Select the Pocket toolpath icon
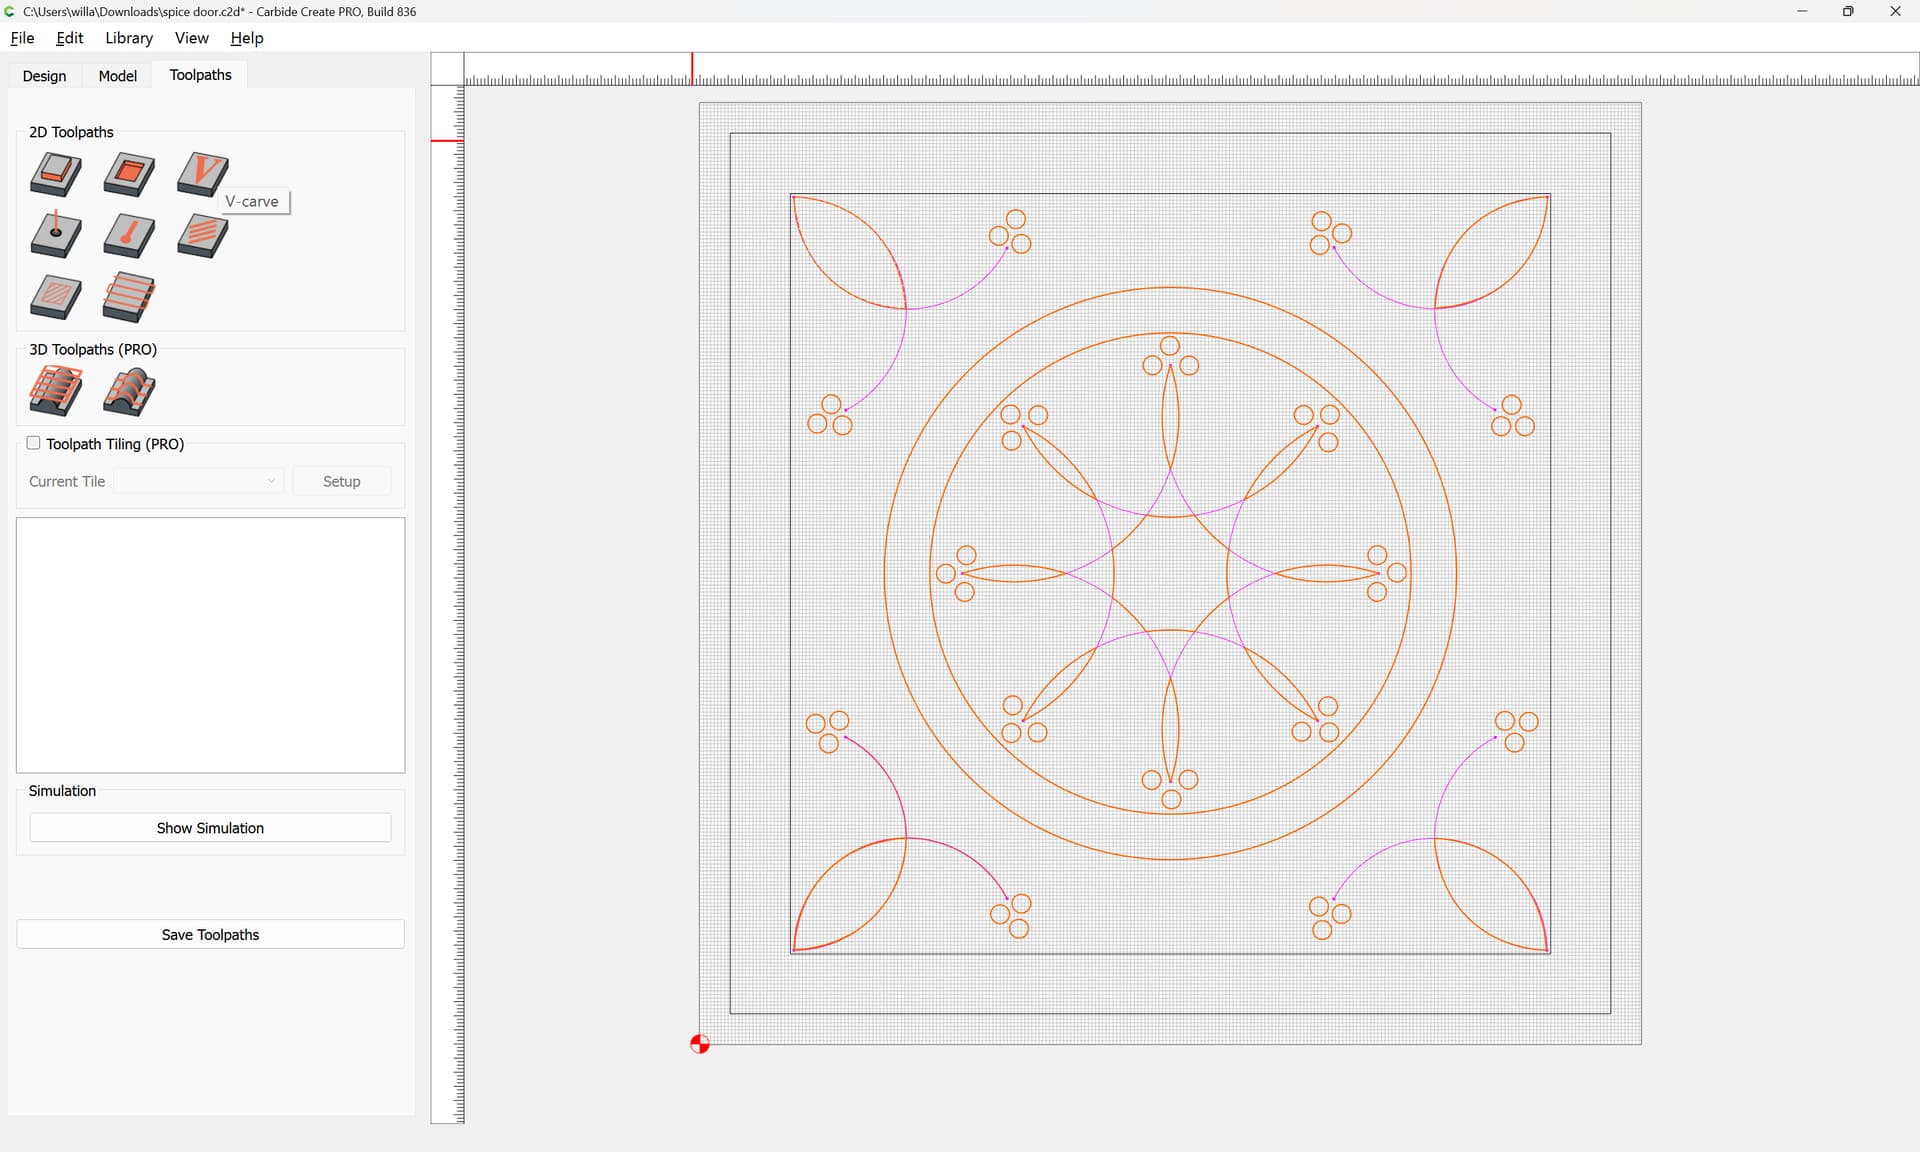Image resolution: width=1920 pixels, height=1152 pixels. tap(129, 174)
